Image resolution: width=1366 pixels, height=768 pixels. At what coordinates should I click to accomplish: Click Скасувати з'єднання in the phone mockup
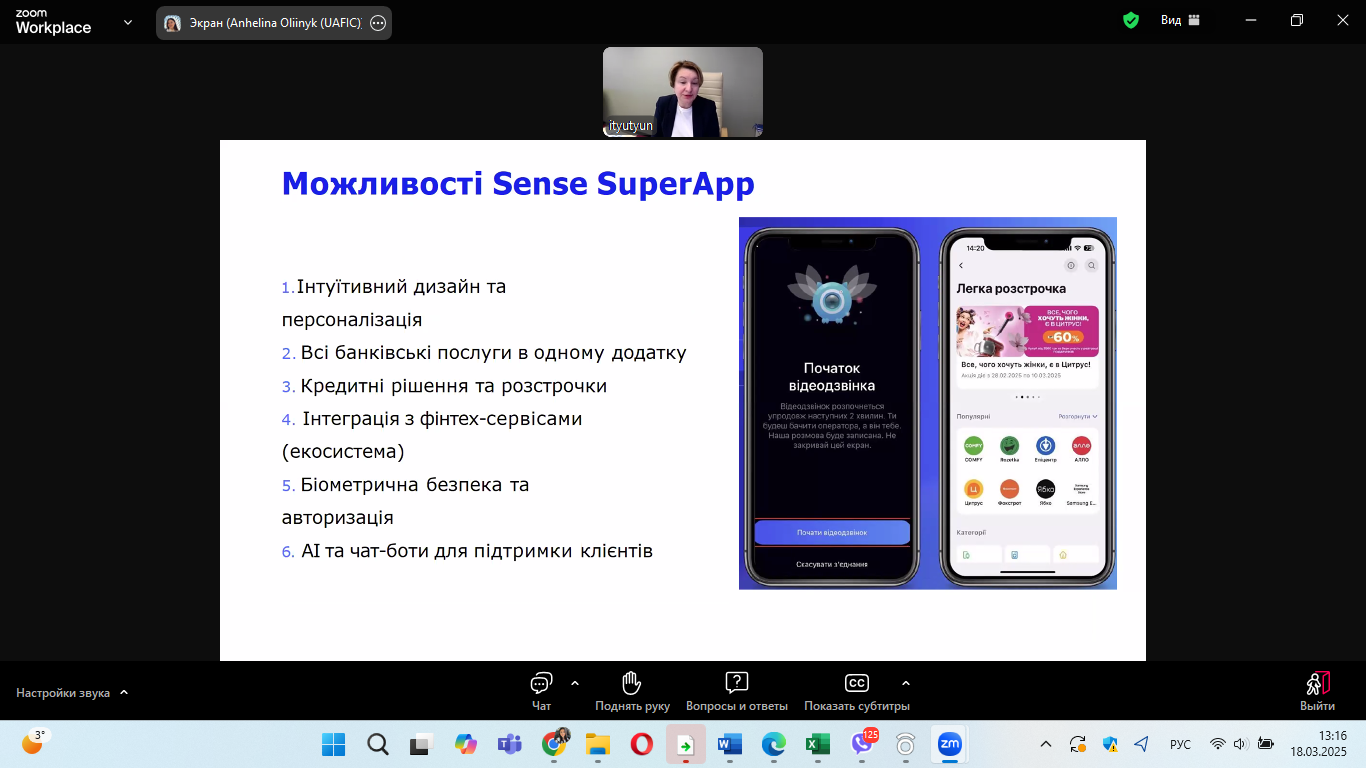pos(832,565)
